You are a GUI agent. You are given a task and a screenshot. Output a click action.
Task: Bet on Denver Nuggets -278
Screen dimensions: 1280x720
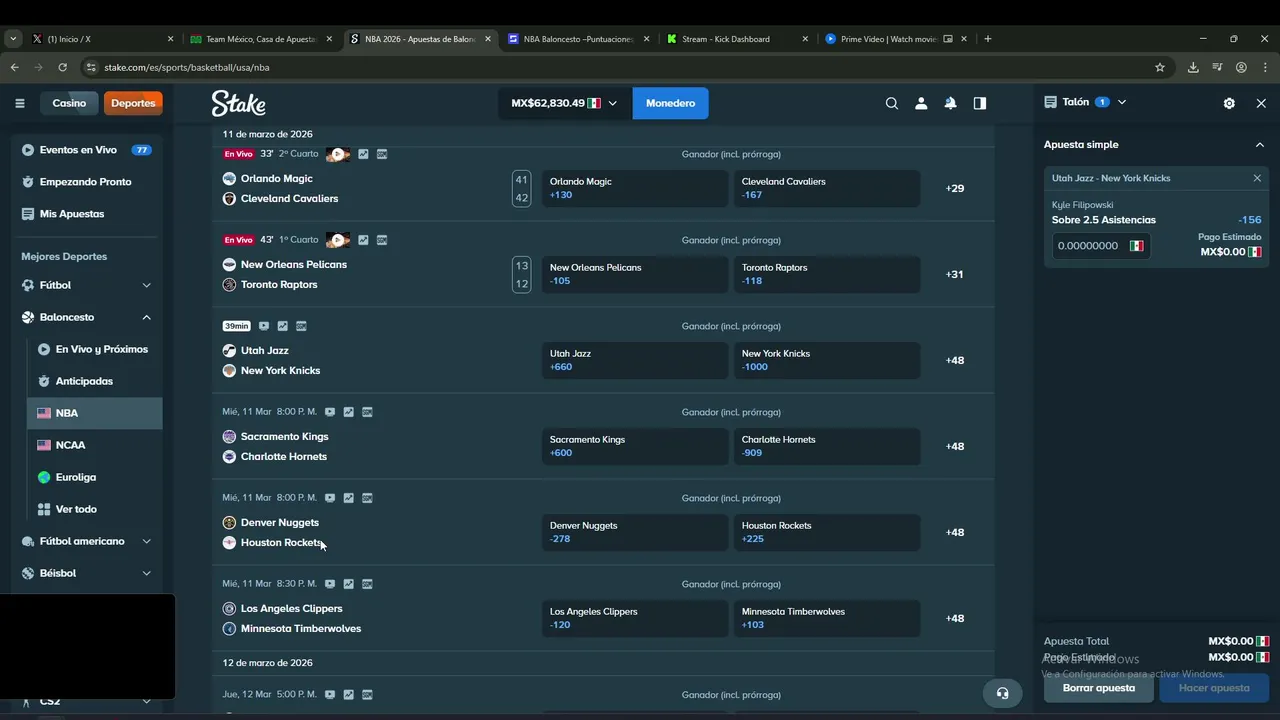point(635,532)
